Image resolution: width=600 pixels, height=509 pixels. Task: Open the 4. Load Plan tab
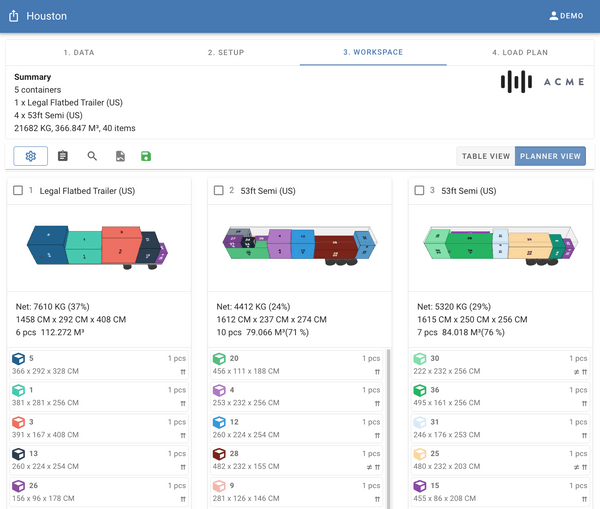(518, 52)
